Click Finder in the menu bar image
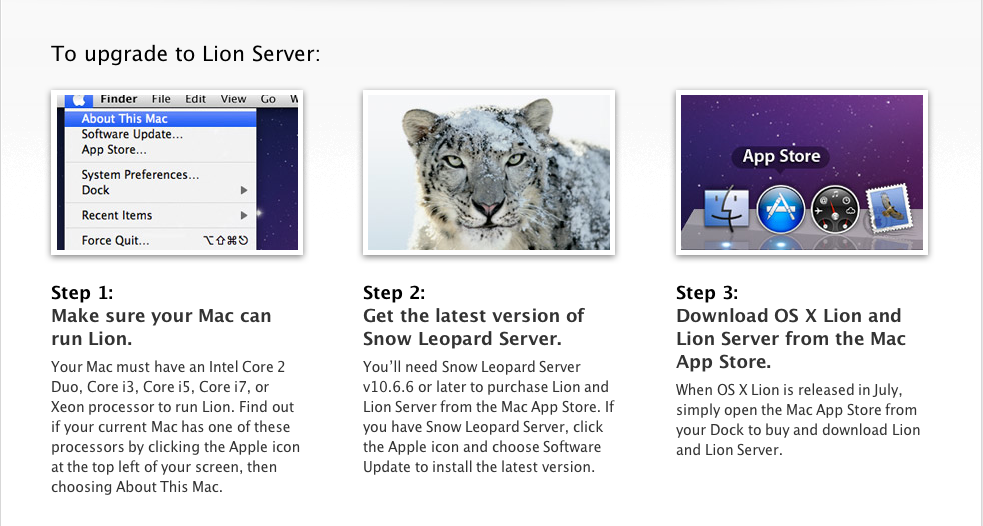983x526 pixels. coord(118,99)
